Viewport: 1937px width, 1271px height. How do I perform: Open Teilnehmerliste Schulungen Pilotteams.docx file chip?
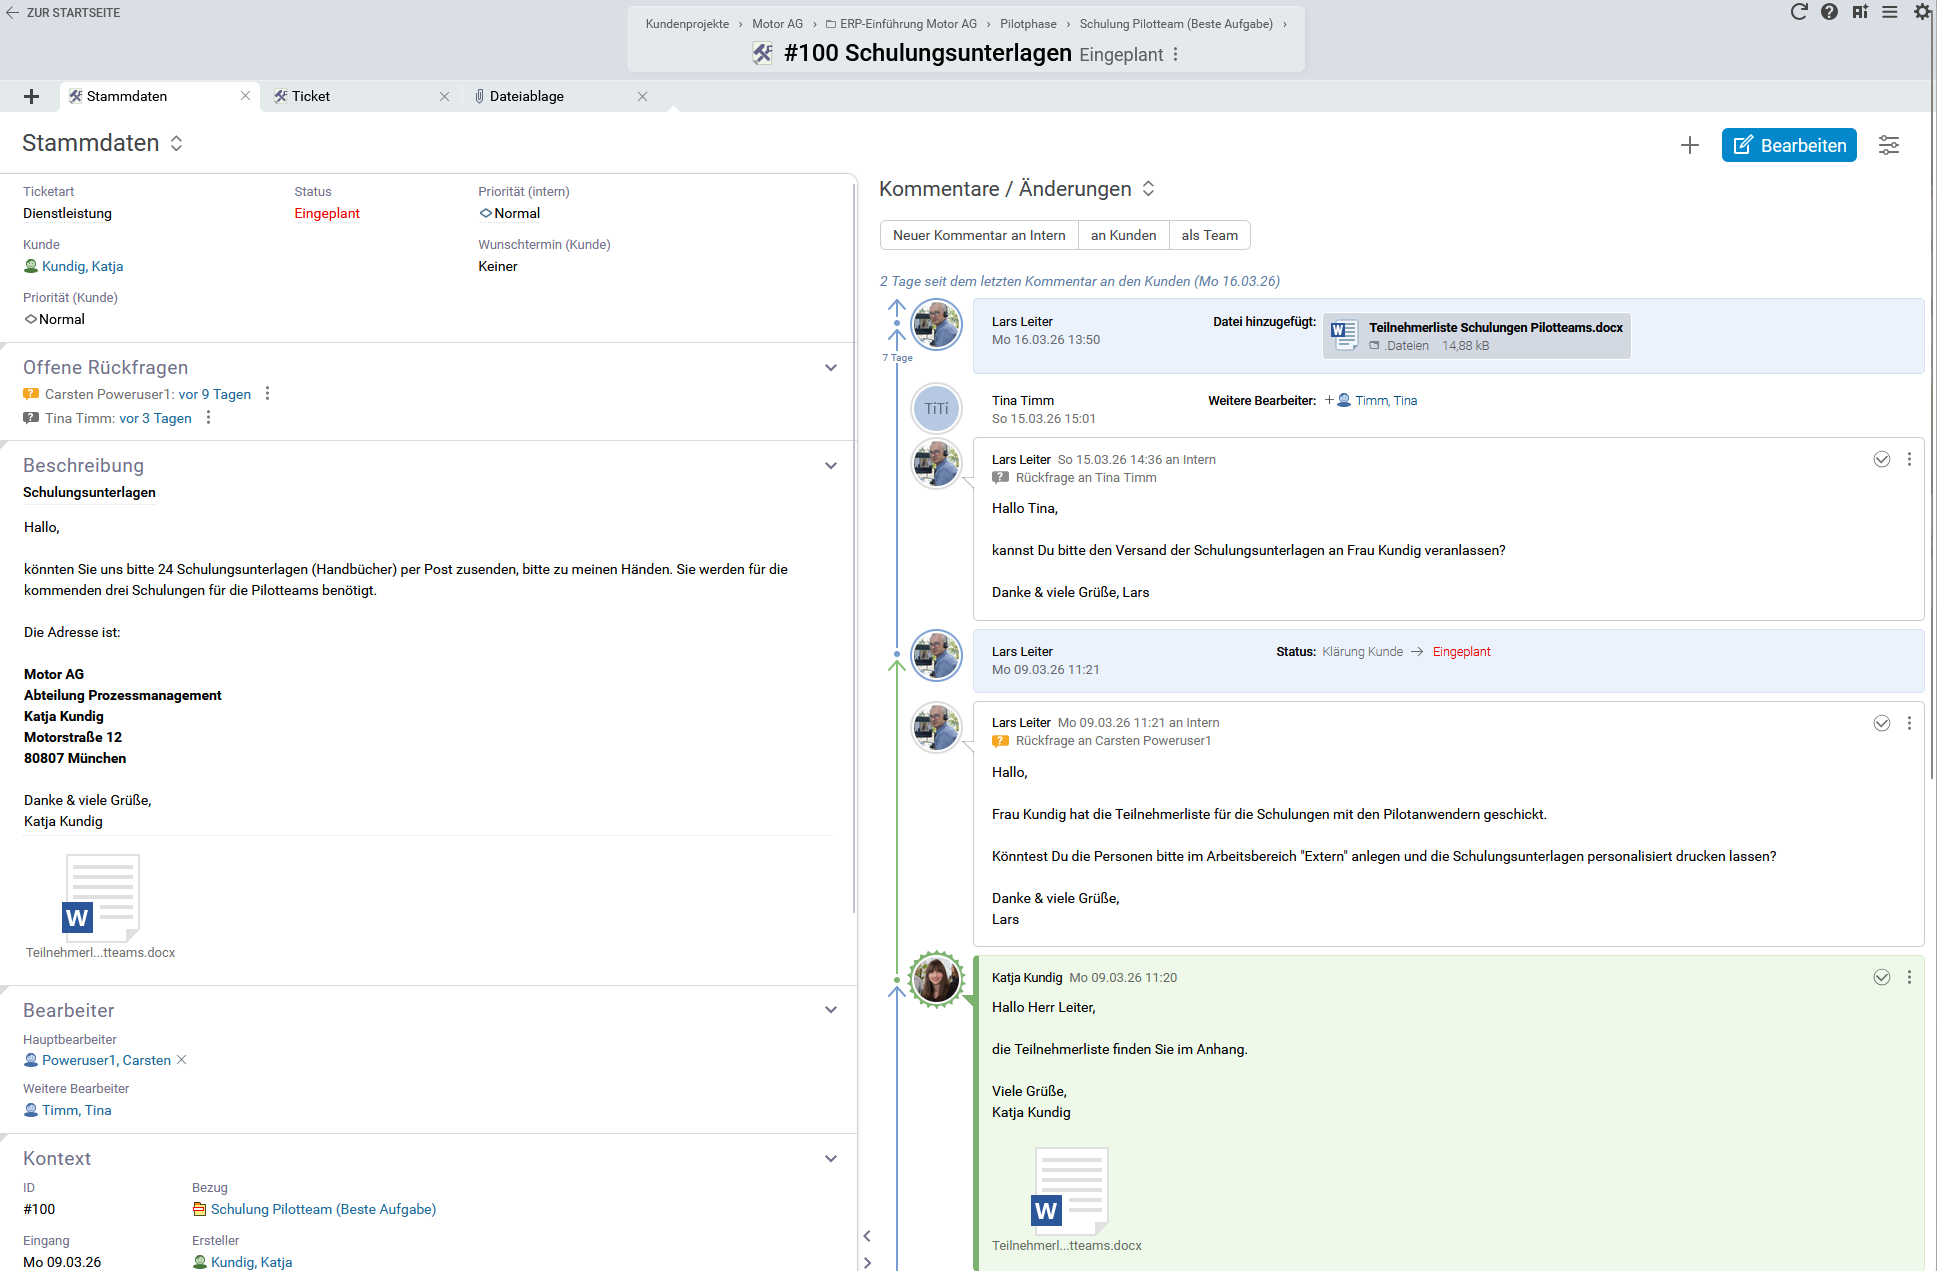pos(1477,336)
